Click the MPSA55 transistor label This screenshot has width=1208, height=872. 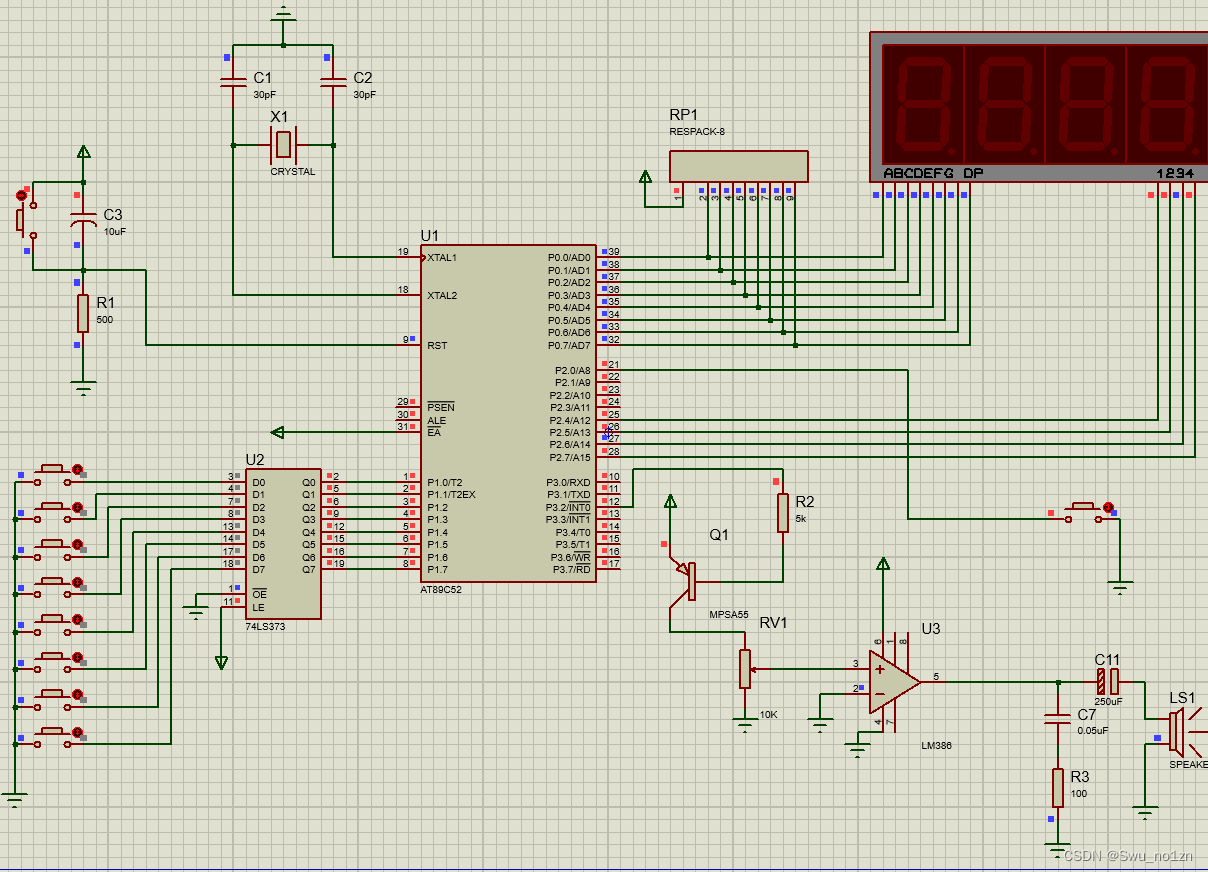point(729,615)
